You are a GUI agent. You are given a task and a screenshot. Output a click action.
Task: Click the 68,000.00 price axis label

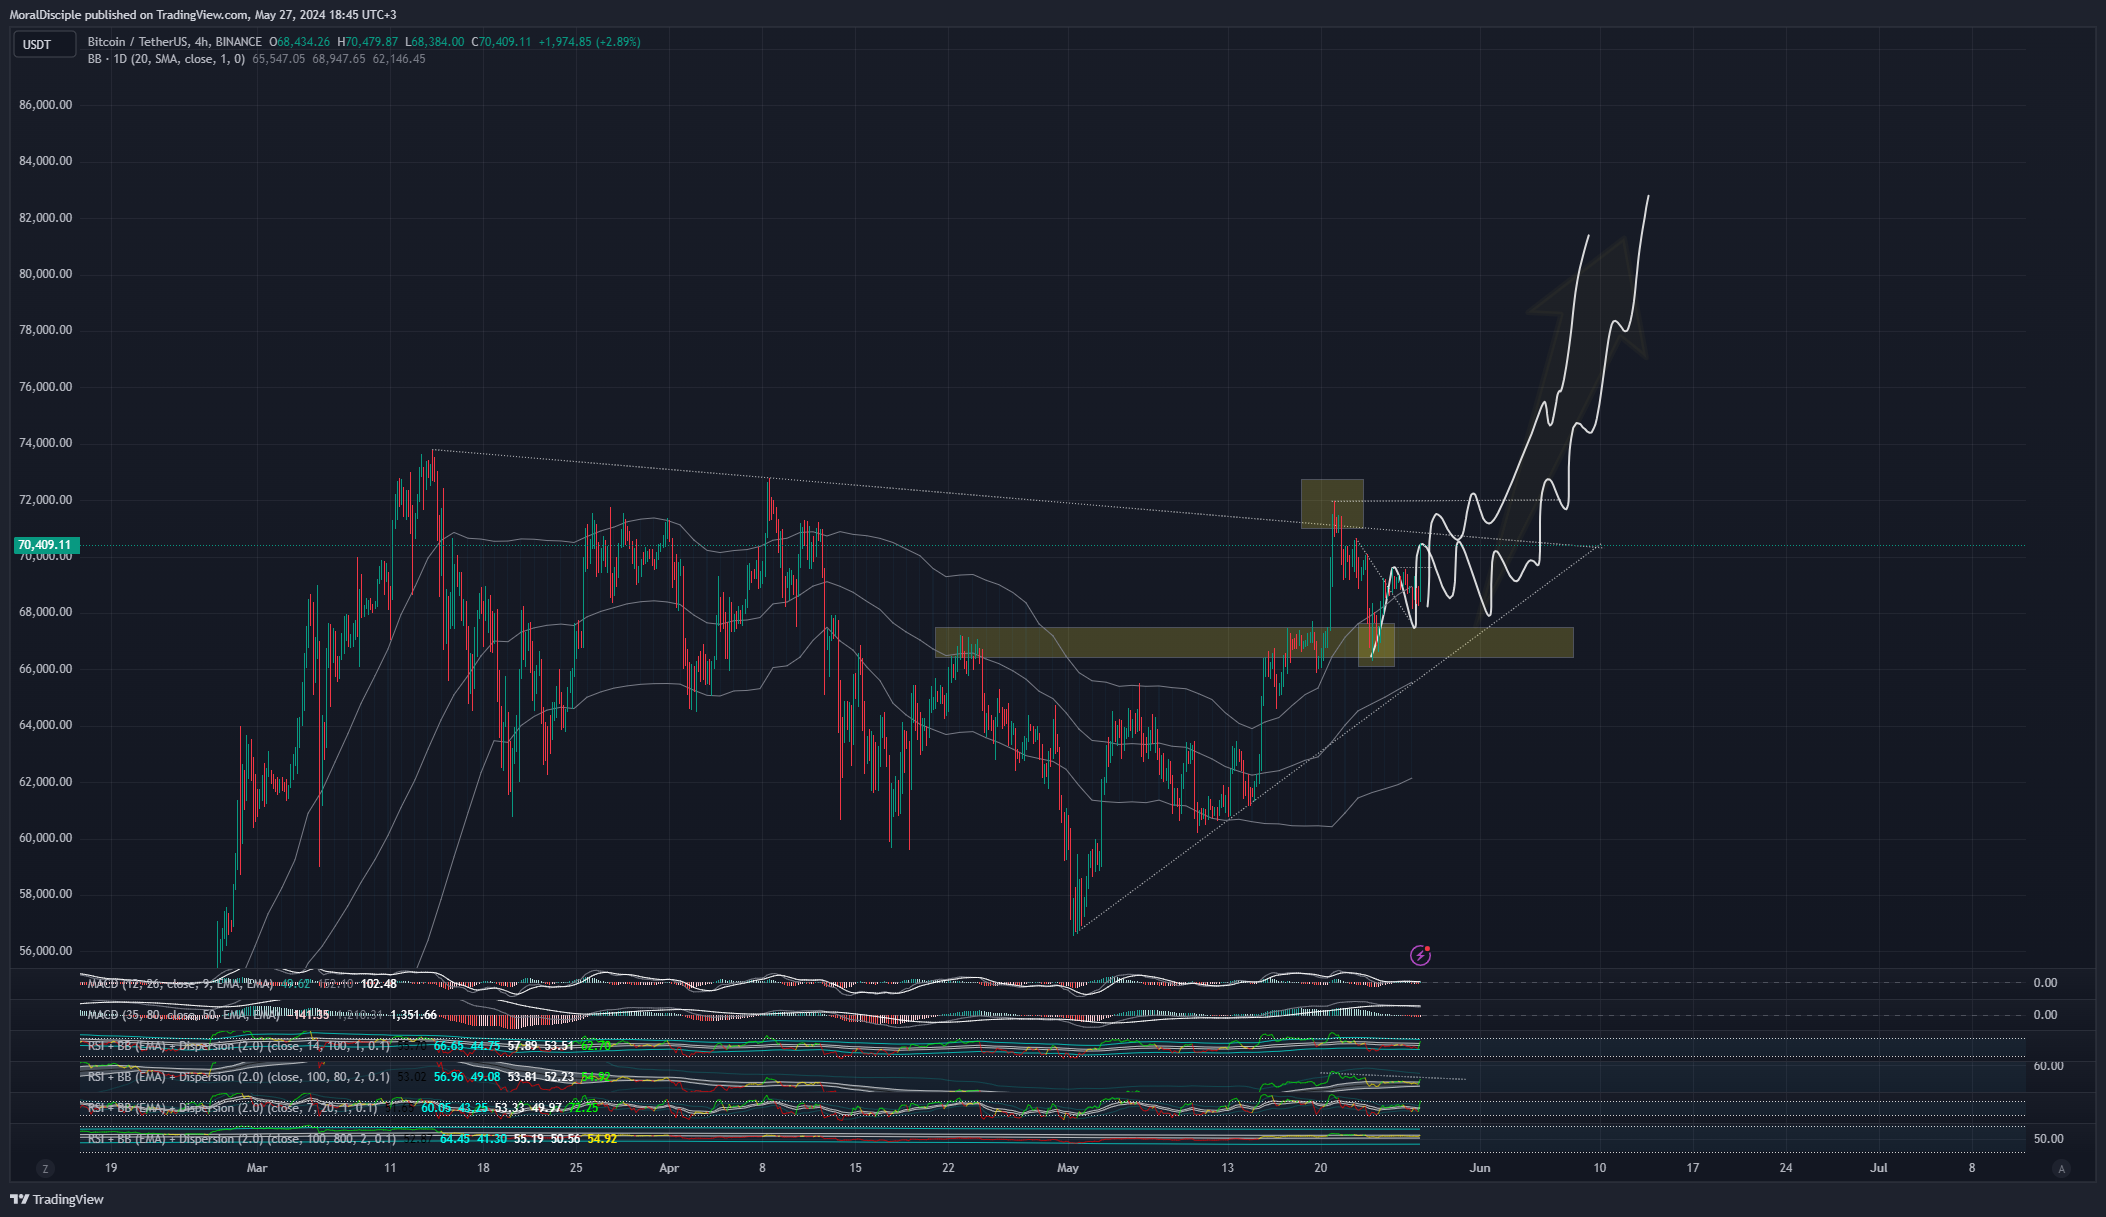pos(46,612)
